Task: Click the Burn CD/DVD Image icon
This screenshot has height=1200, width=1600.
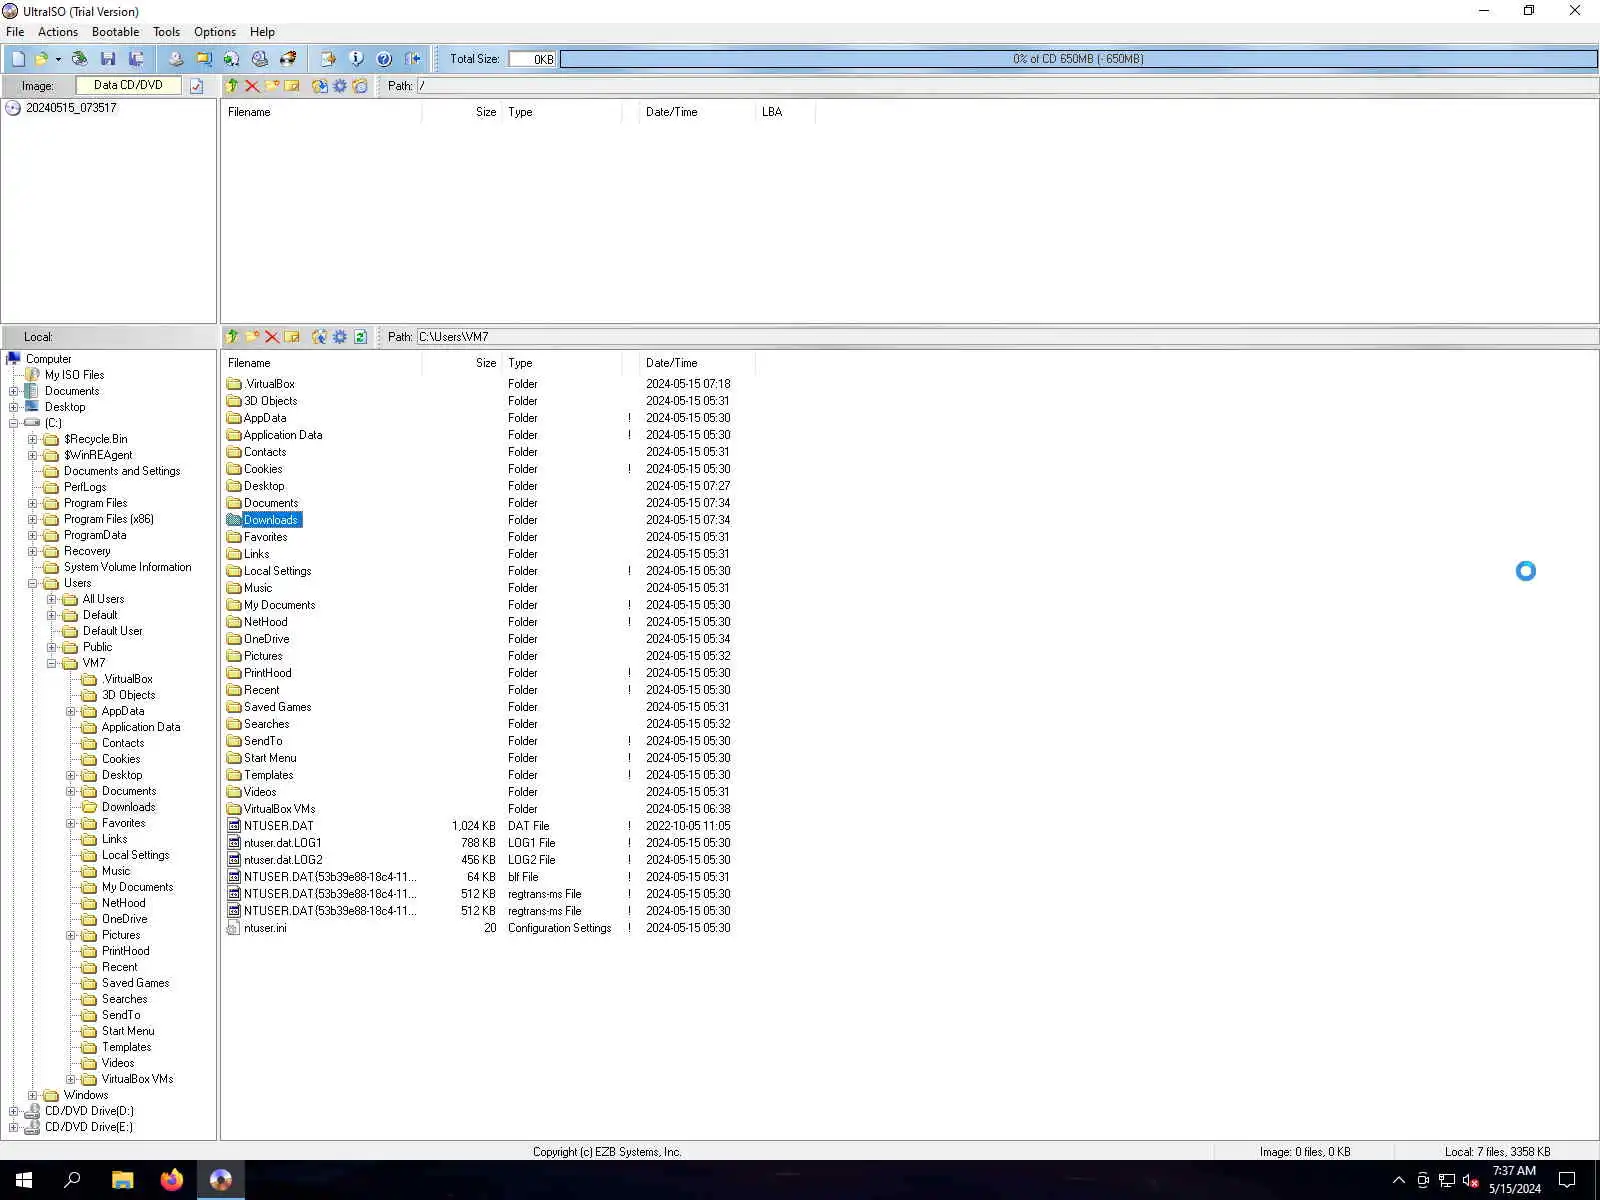Action: tap(288, 59)
